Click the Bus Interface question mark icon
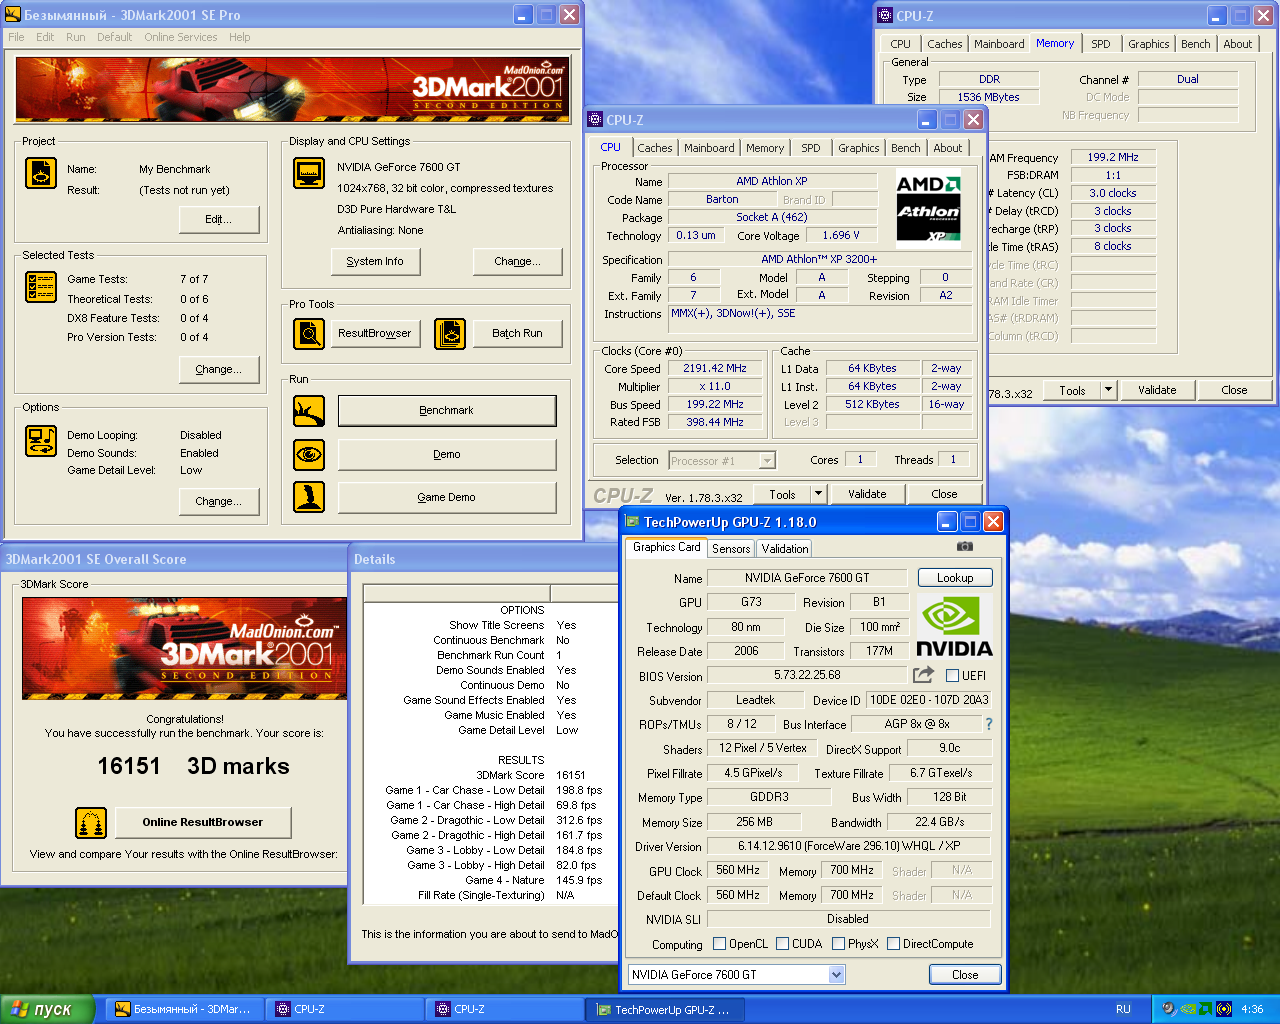This screenshot has width=1280, height=1024. (989, 724)
